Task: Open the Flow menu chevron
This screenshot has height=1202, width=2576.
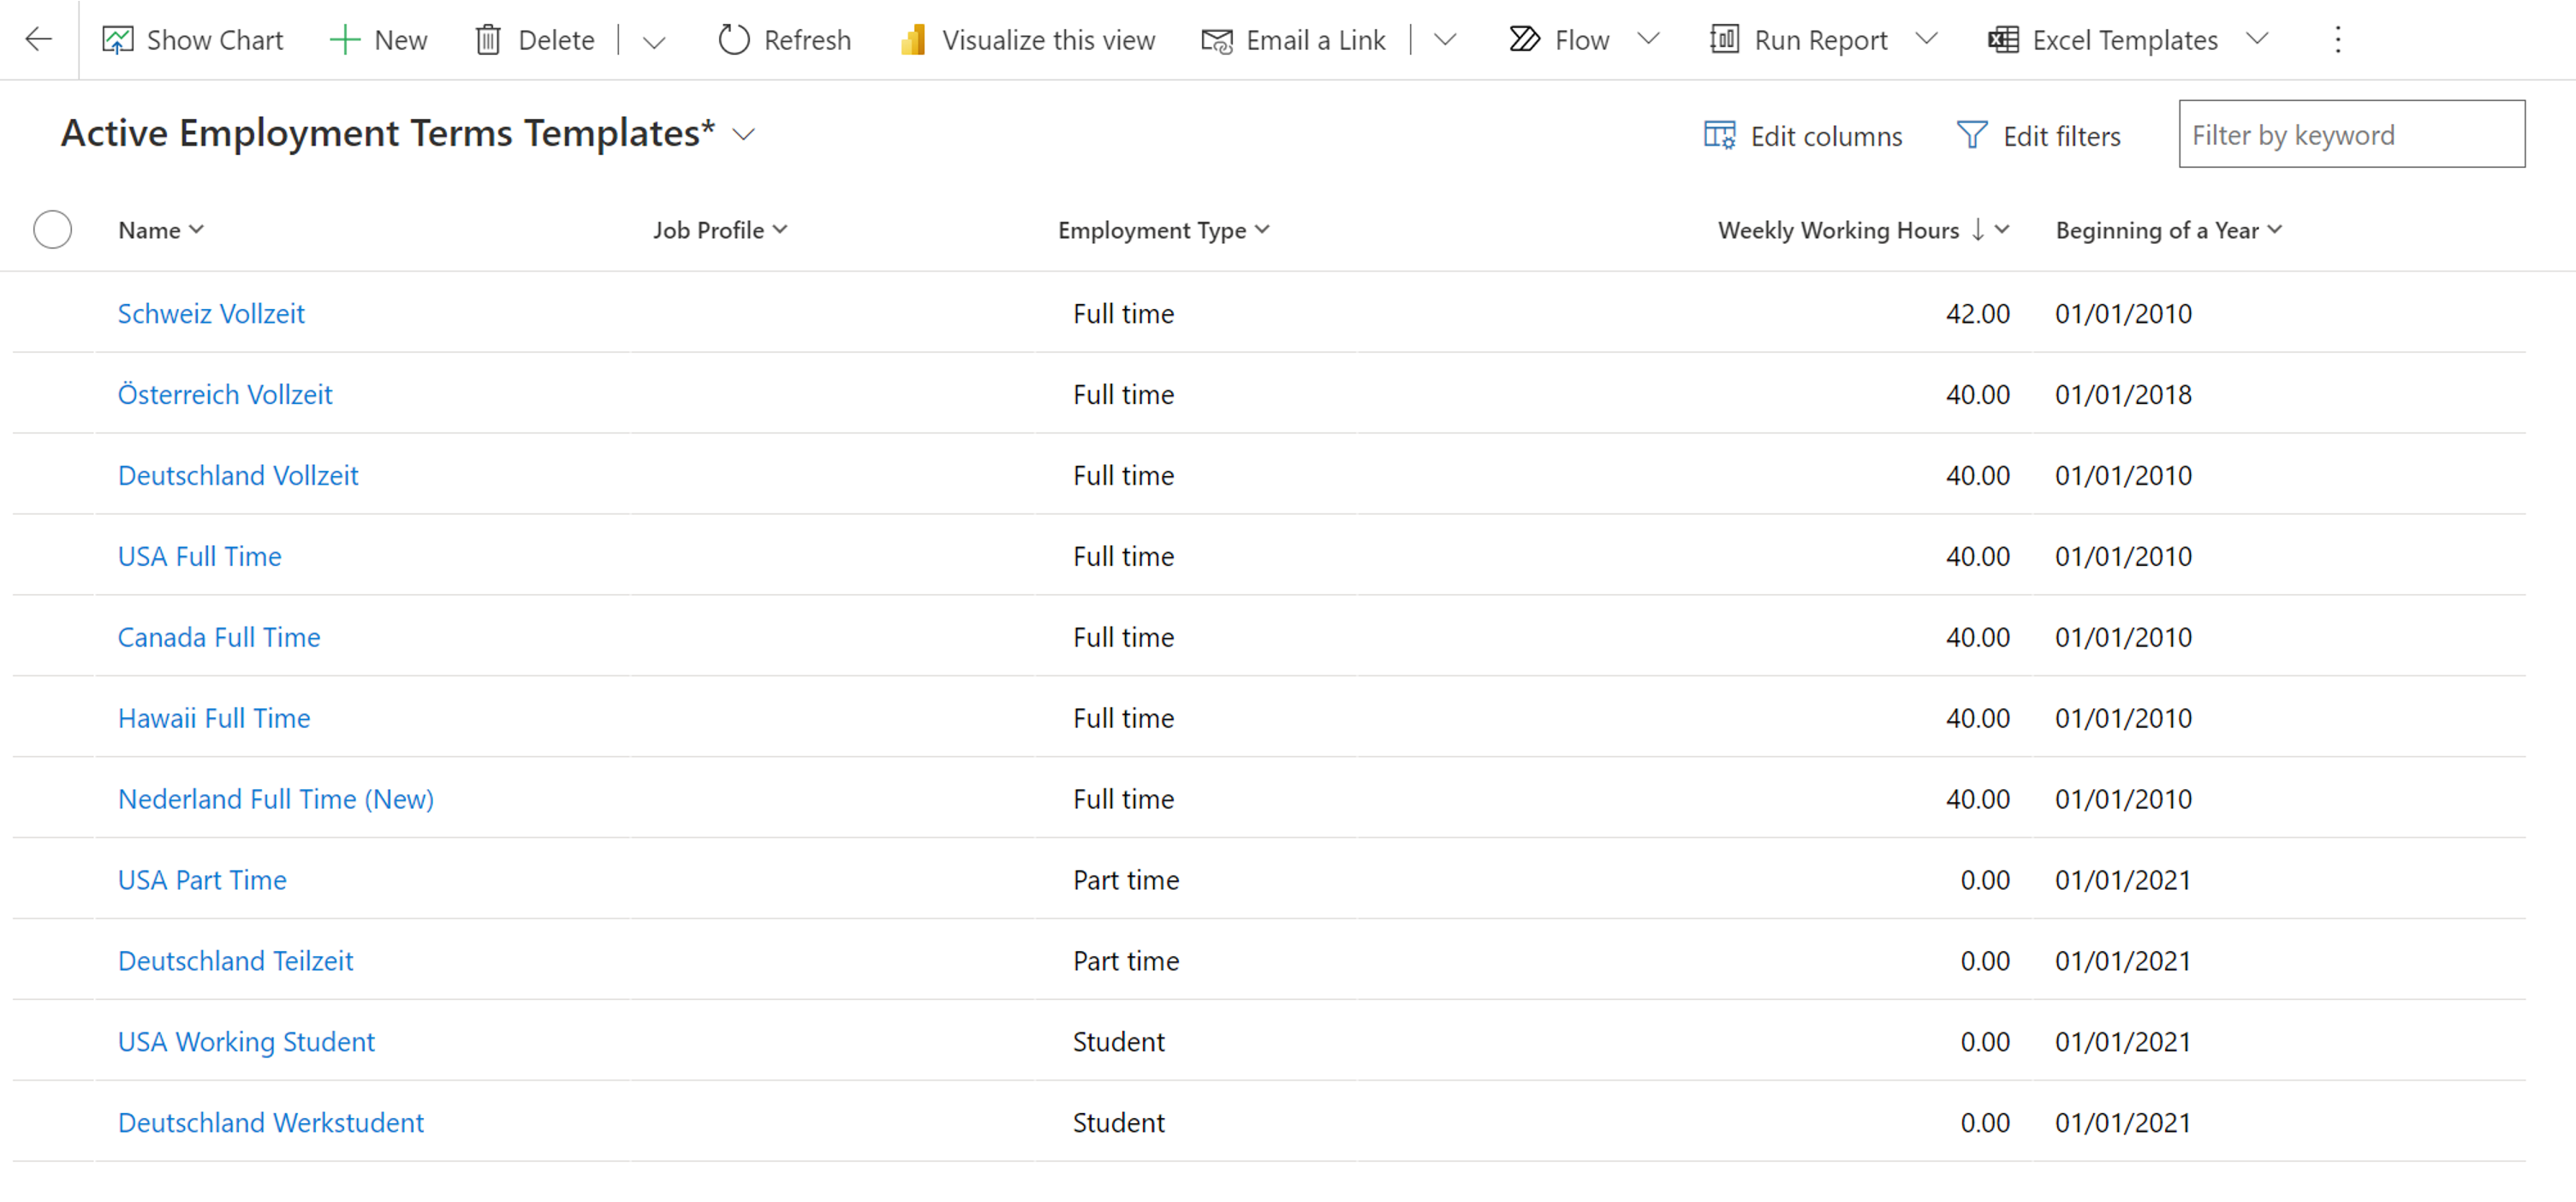Action: point(1648,40)
